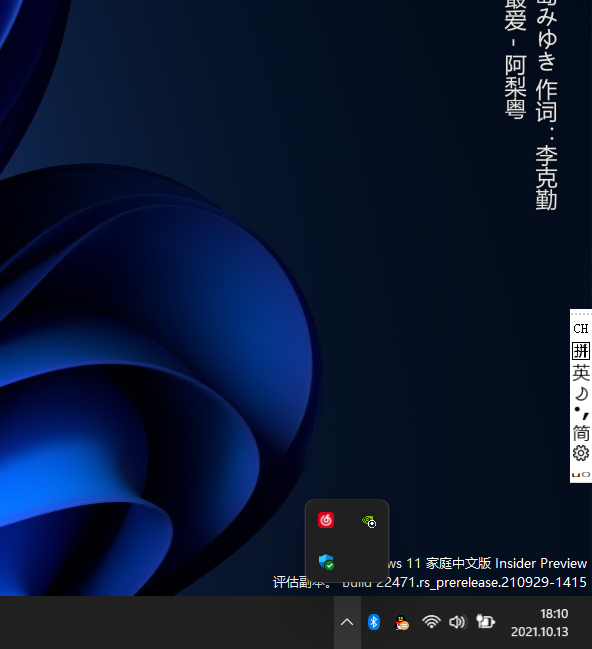Open NVIDIA tray icon in overflow

pos(368,521)
